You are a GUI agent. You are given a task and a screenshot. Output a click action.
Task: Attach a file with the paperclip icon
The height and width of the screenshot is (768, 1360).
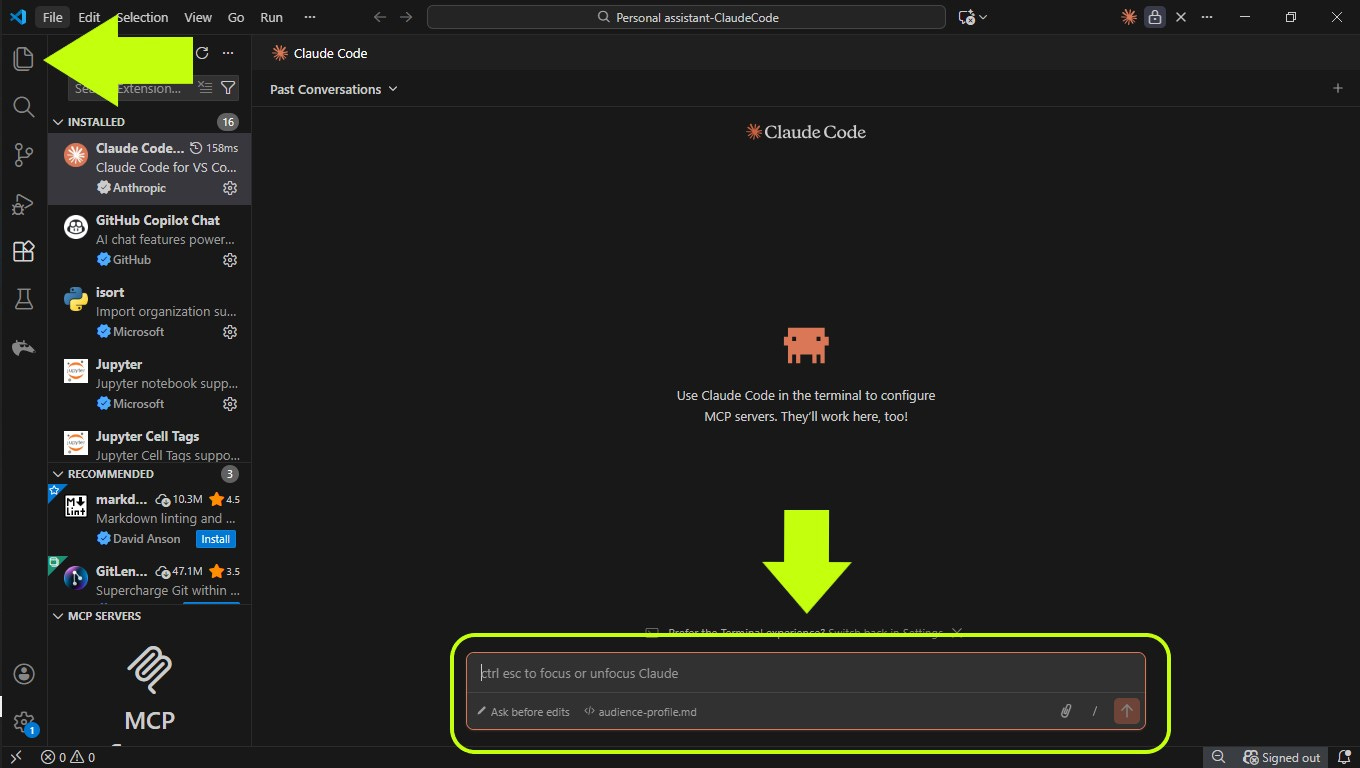tap(1066, 711)
